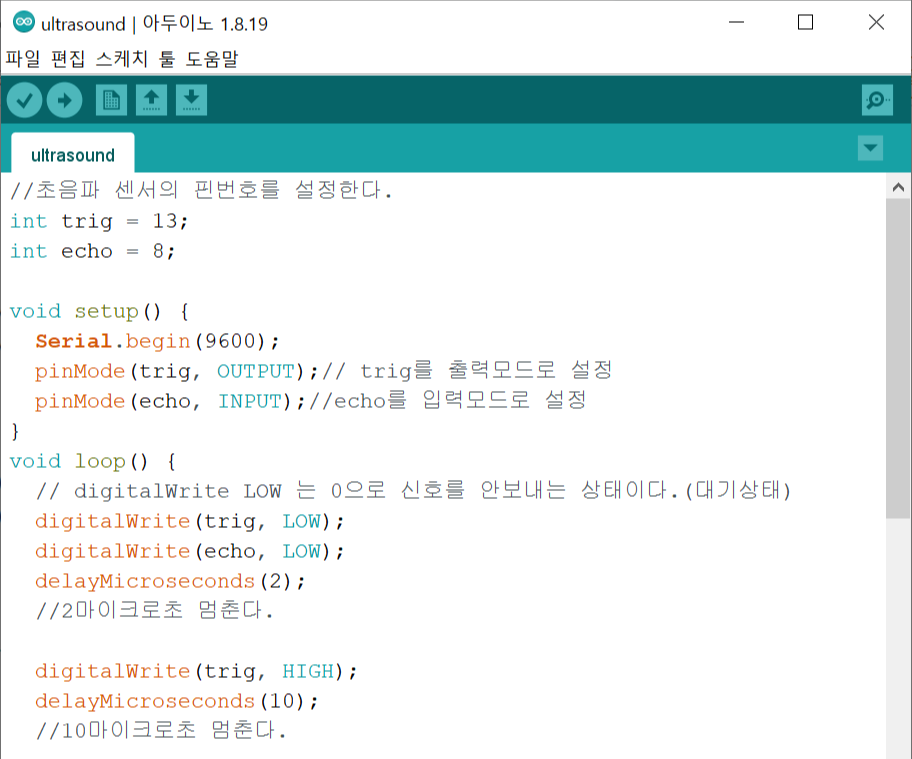Open the tab options dropdown arrow
This screenshot has width=912, height=759.
pos(870,148)
